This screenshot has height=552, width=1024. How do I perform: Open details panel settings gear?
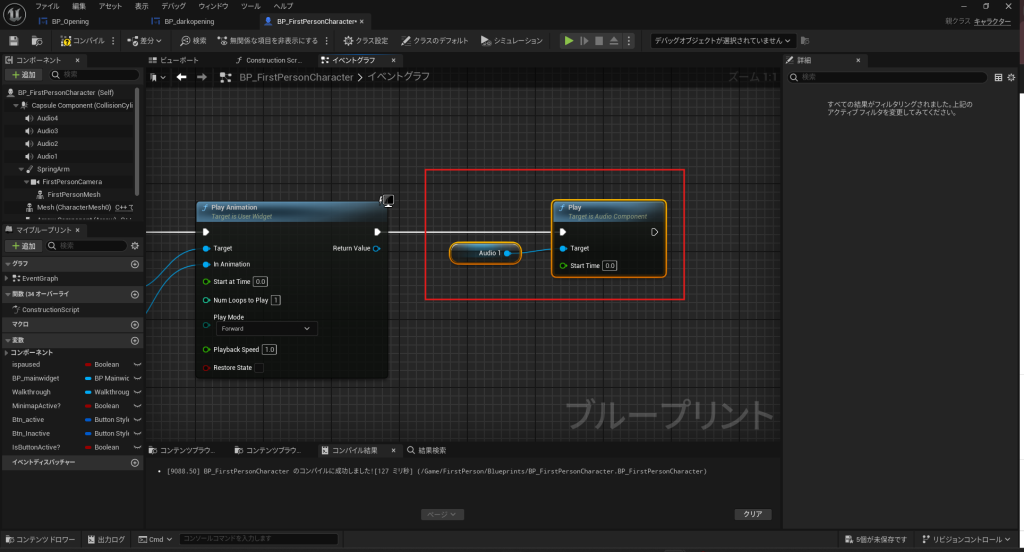click(x=1012, y=77)
